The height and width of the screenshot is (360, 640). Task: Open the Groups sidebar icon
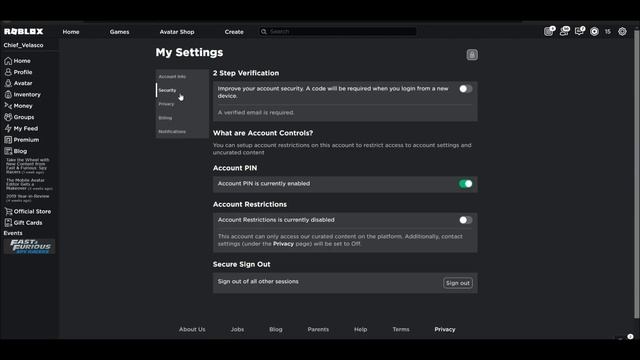(8, 117)
